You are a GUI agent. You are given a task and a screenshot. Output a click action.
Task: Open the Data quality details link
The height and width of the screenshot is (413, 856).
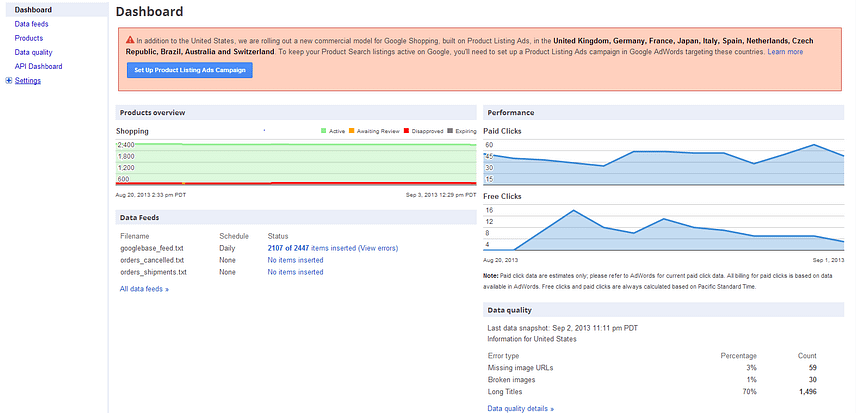[x=520, y=408]
